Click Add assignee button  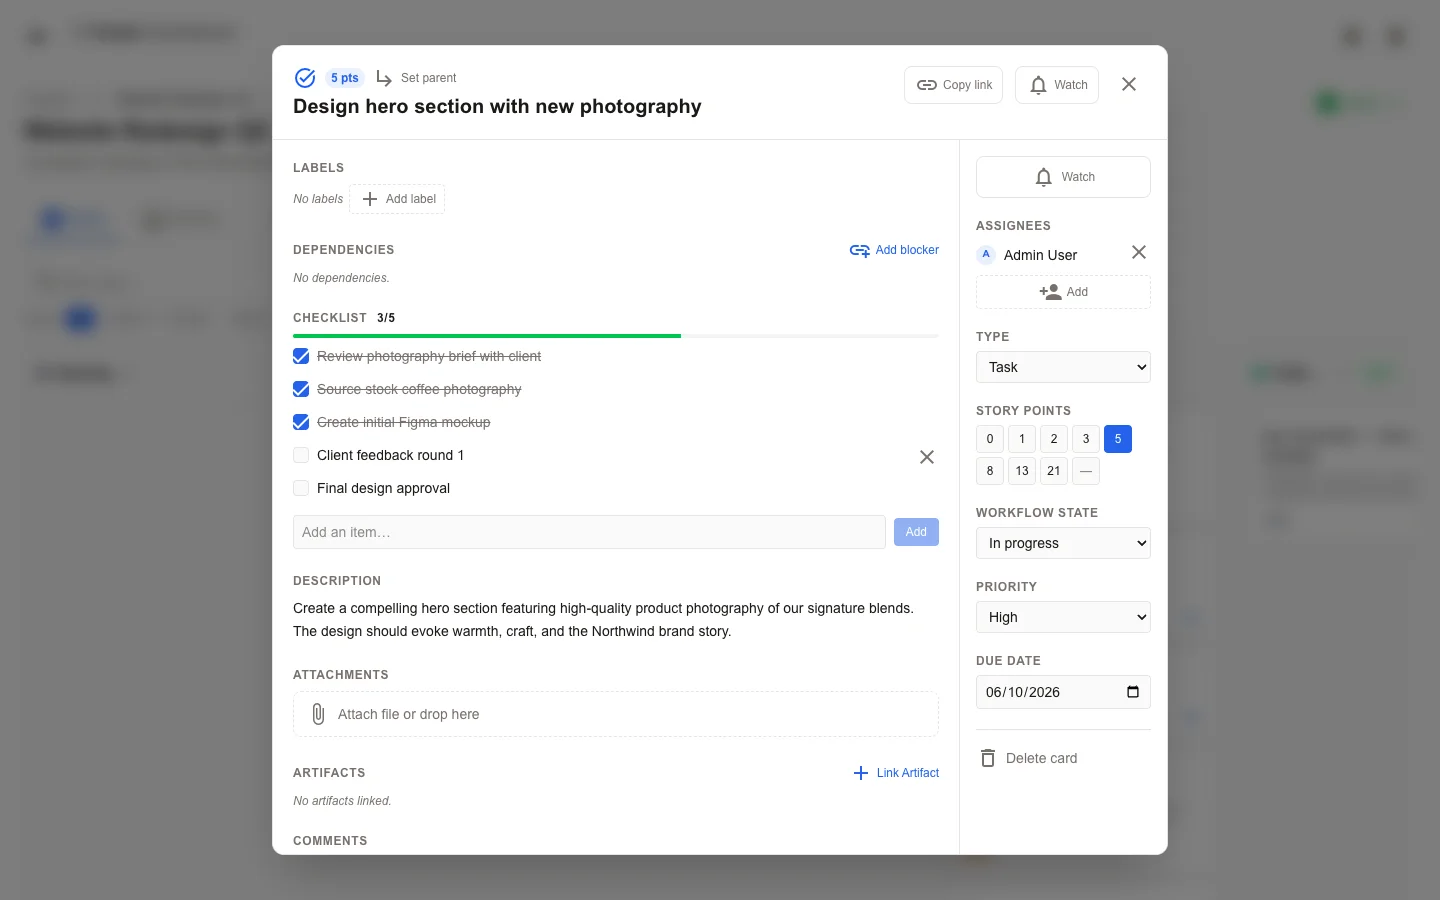1063,292
